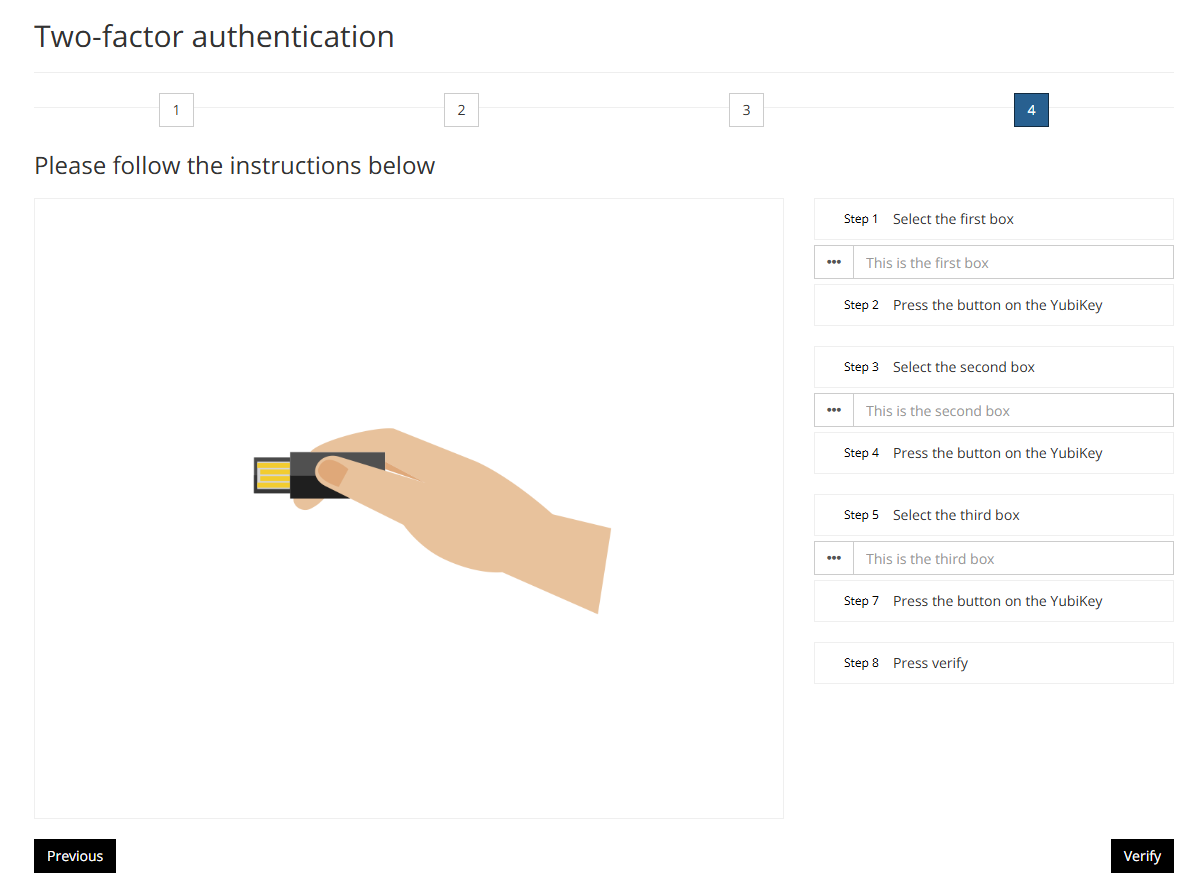
Task: Click the "Press verify" instruction row
Action: click(x=930, y=663)
